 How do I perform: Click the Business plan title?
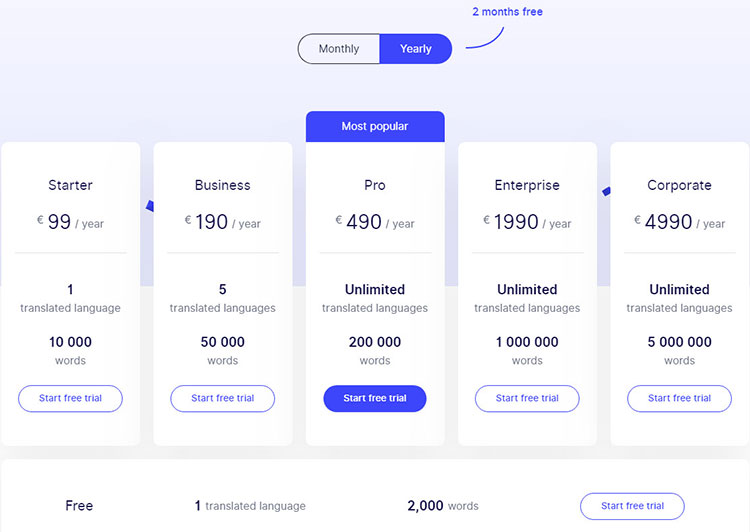coord(222,185)
